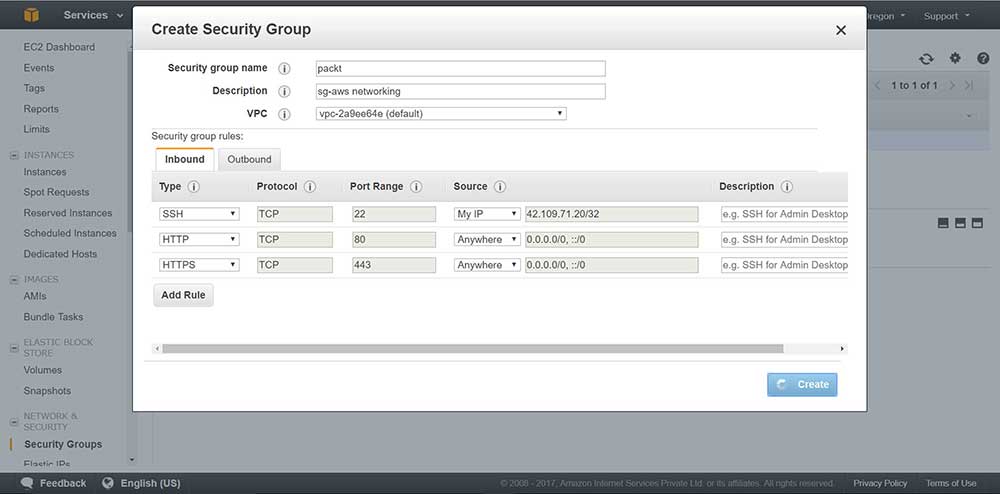Image resolution: width=1000 pixels, height=494 pixels.
Task: Open the help question mark icon
Action: (983, 59)
